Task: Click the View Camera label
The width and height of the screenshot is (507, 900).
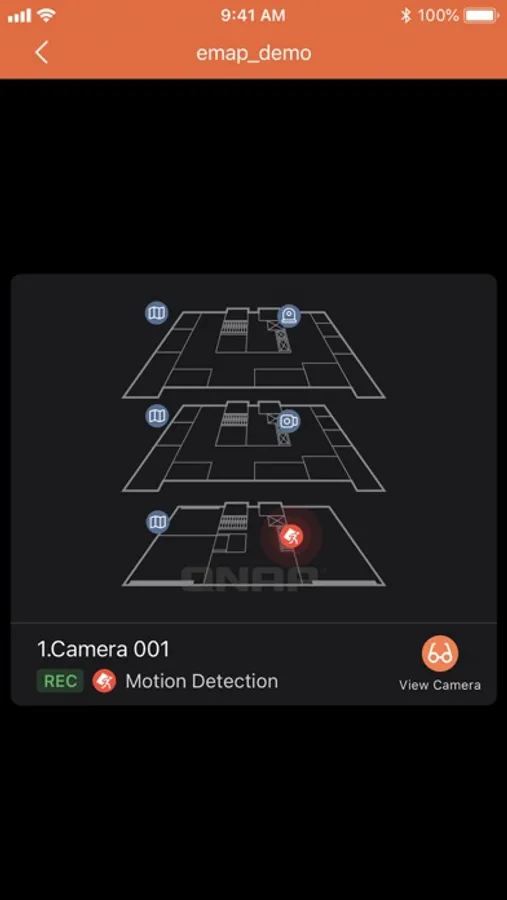Action: click(440, 685)
